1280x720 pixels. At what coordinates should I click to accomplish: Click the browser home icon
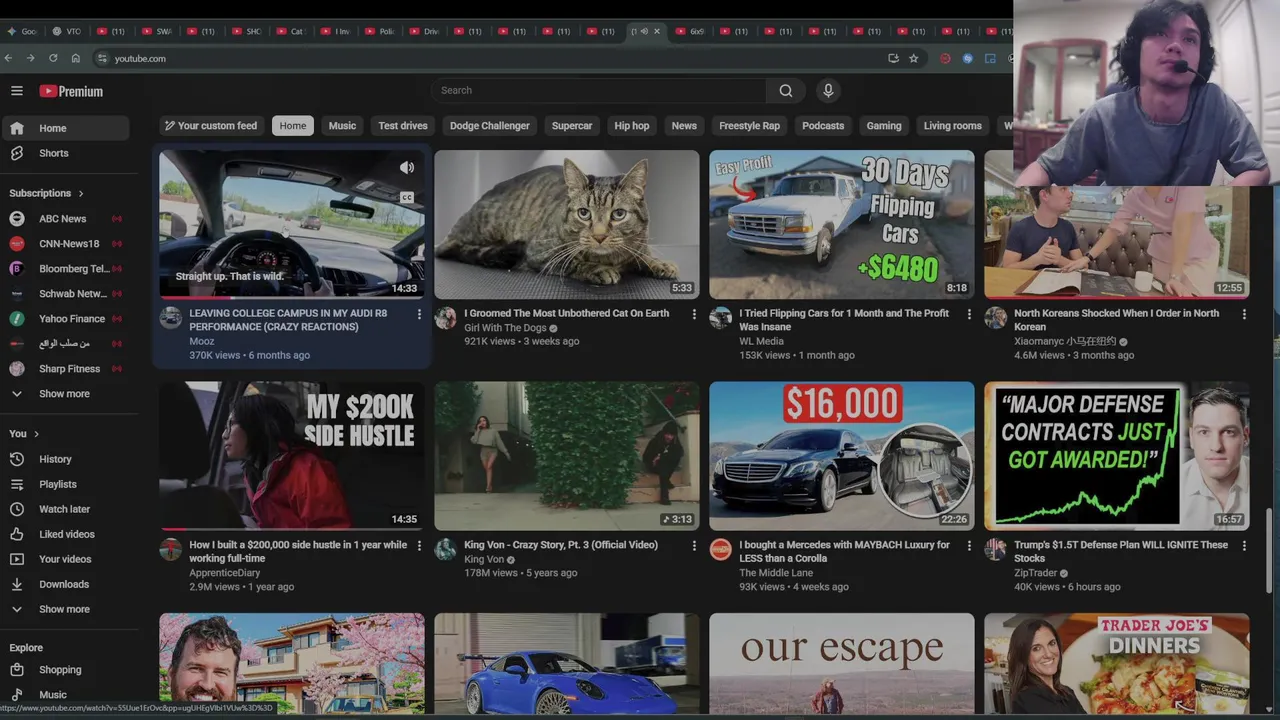tap(75, 58)
